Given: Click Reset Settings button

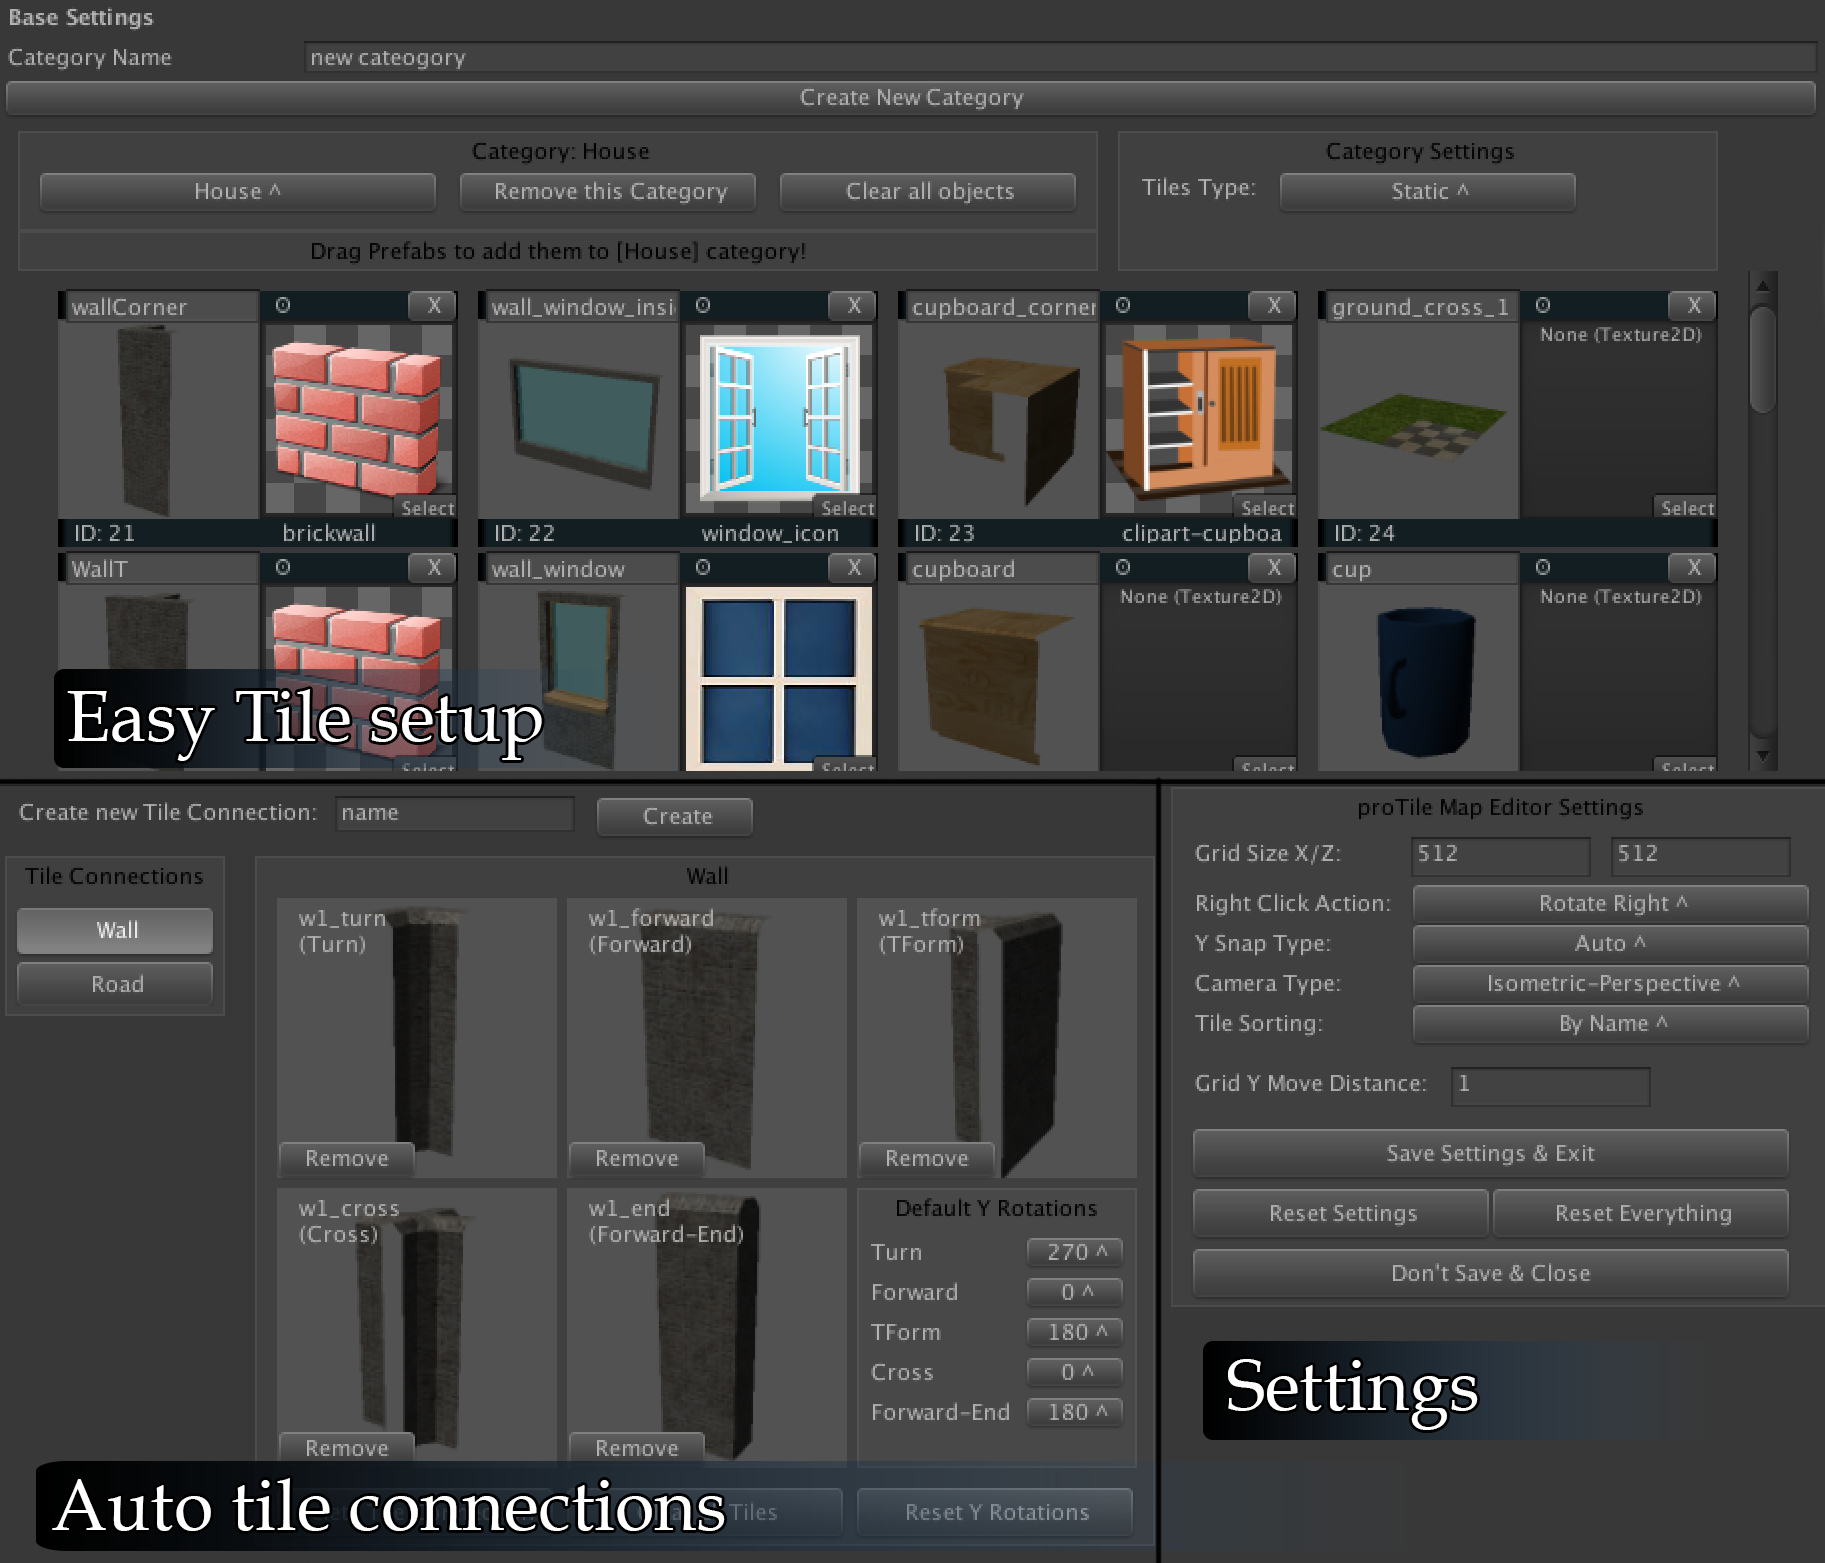Looking at the screenshot, I should 1341,1214.
